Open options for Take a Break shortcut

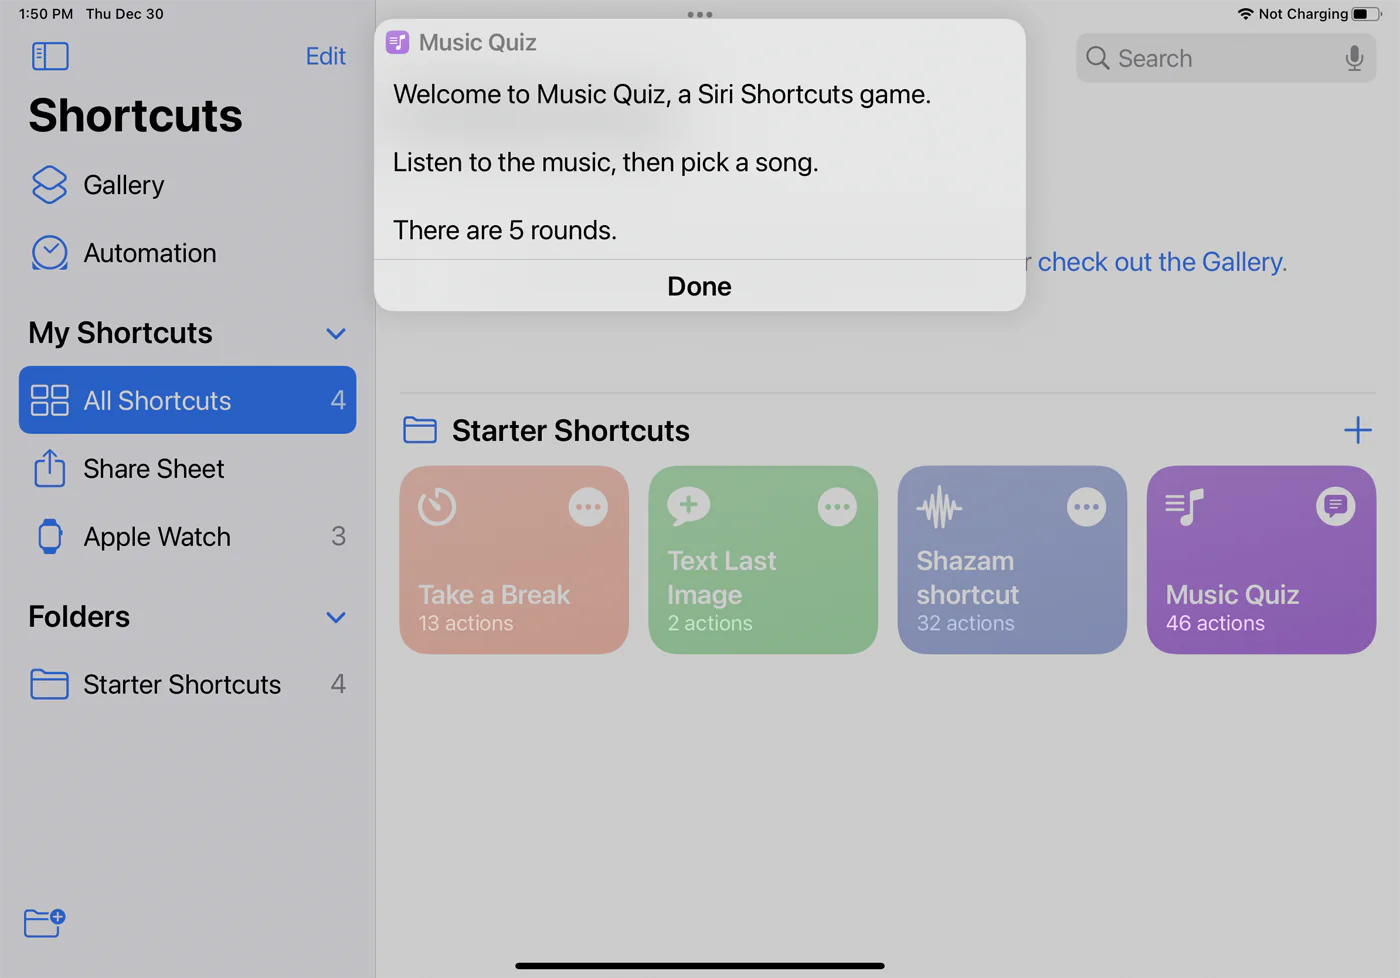tap(588, 507)
